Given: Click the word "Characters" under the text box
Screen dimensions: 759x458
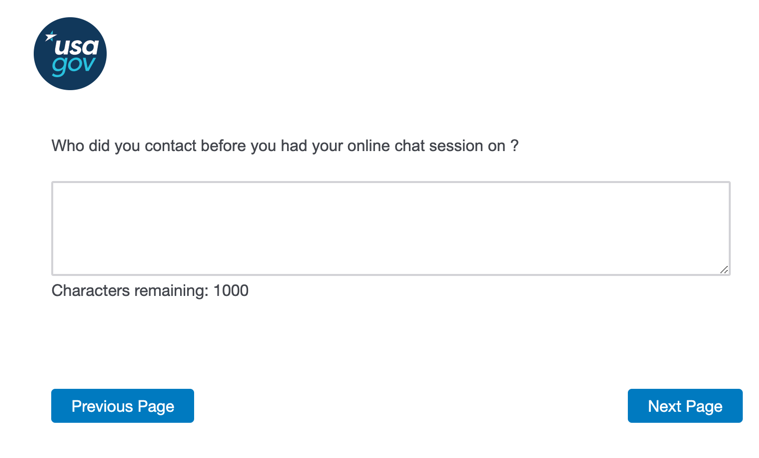Looking at the screenshot, I should [x=91, y=291].
